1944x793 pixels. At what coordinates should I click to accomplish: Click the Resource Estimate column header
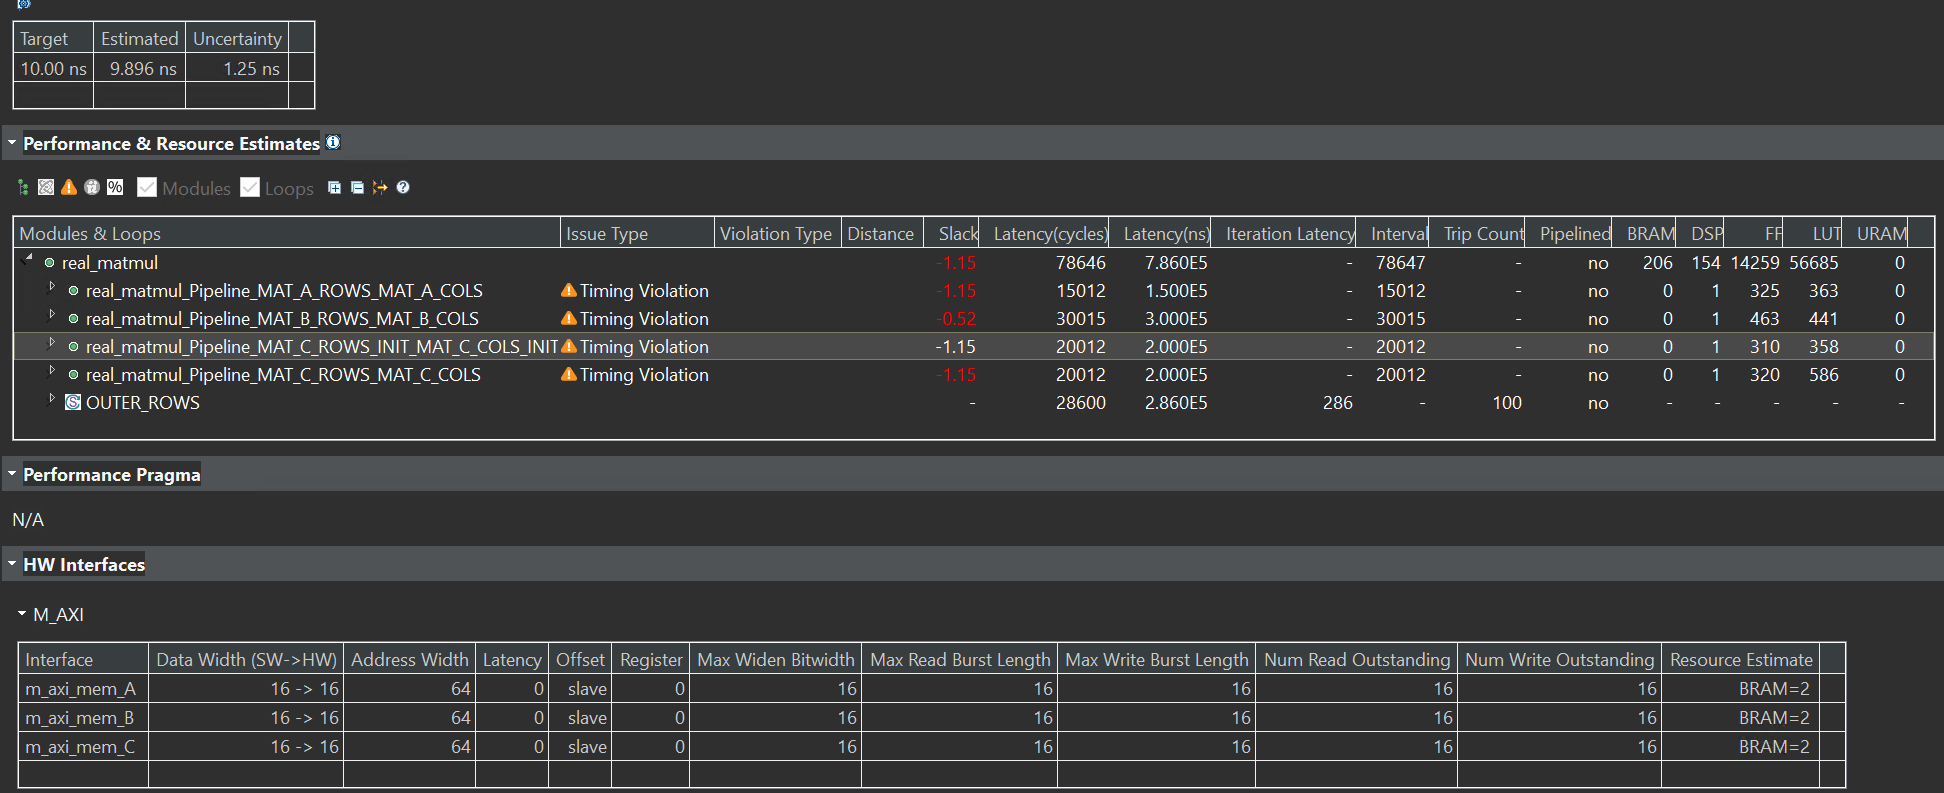coord(1740,659)
